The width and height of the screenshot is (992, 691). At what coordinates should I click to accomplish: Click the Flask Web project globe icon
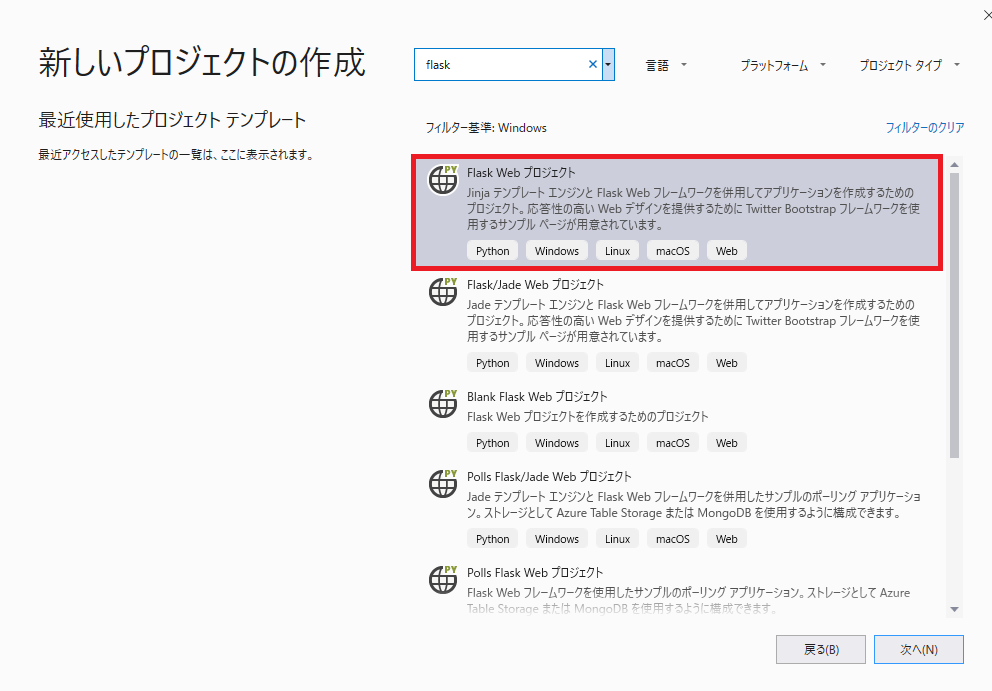(x=443, y=180)
